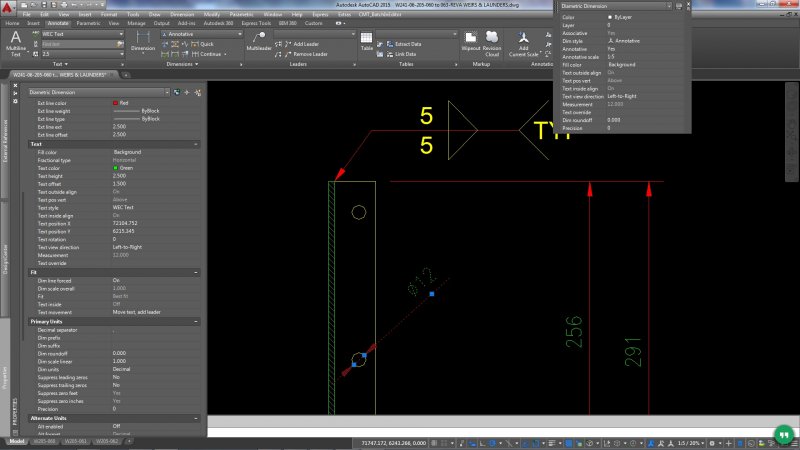This screenshot has height=450, width=800.
Task: Click the Text height value field
Action: 156,176
